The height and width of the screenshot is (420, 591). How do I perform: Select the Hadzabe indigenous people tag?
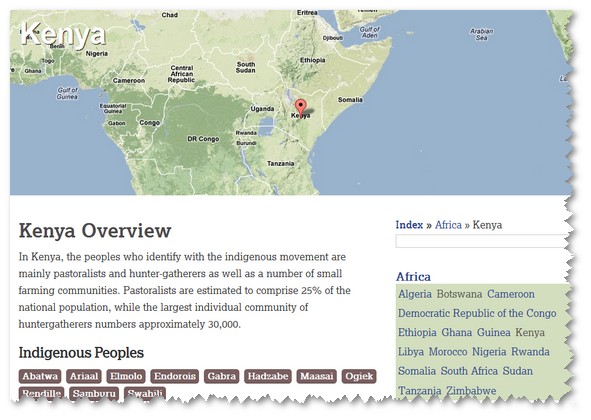(268, 376)
